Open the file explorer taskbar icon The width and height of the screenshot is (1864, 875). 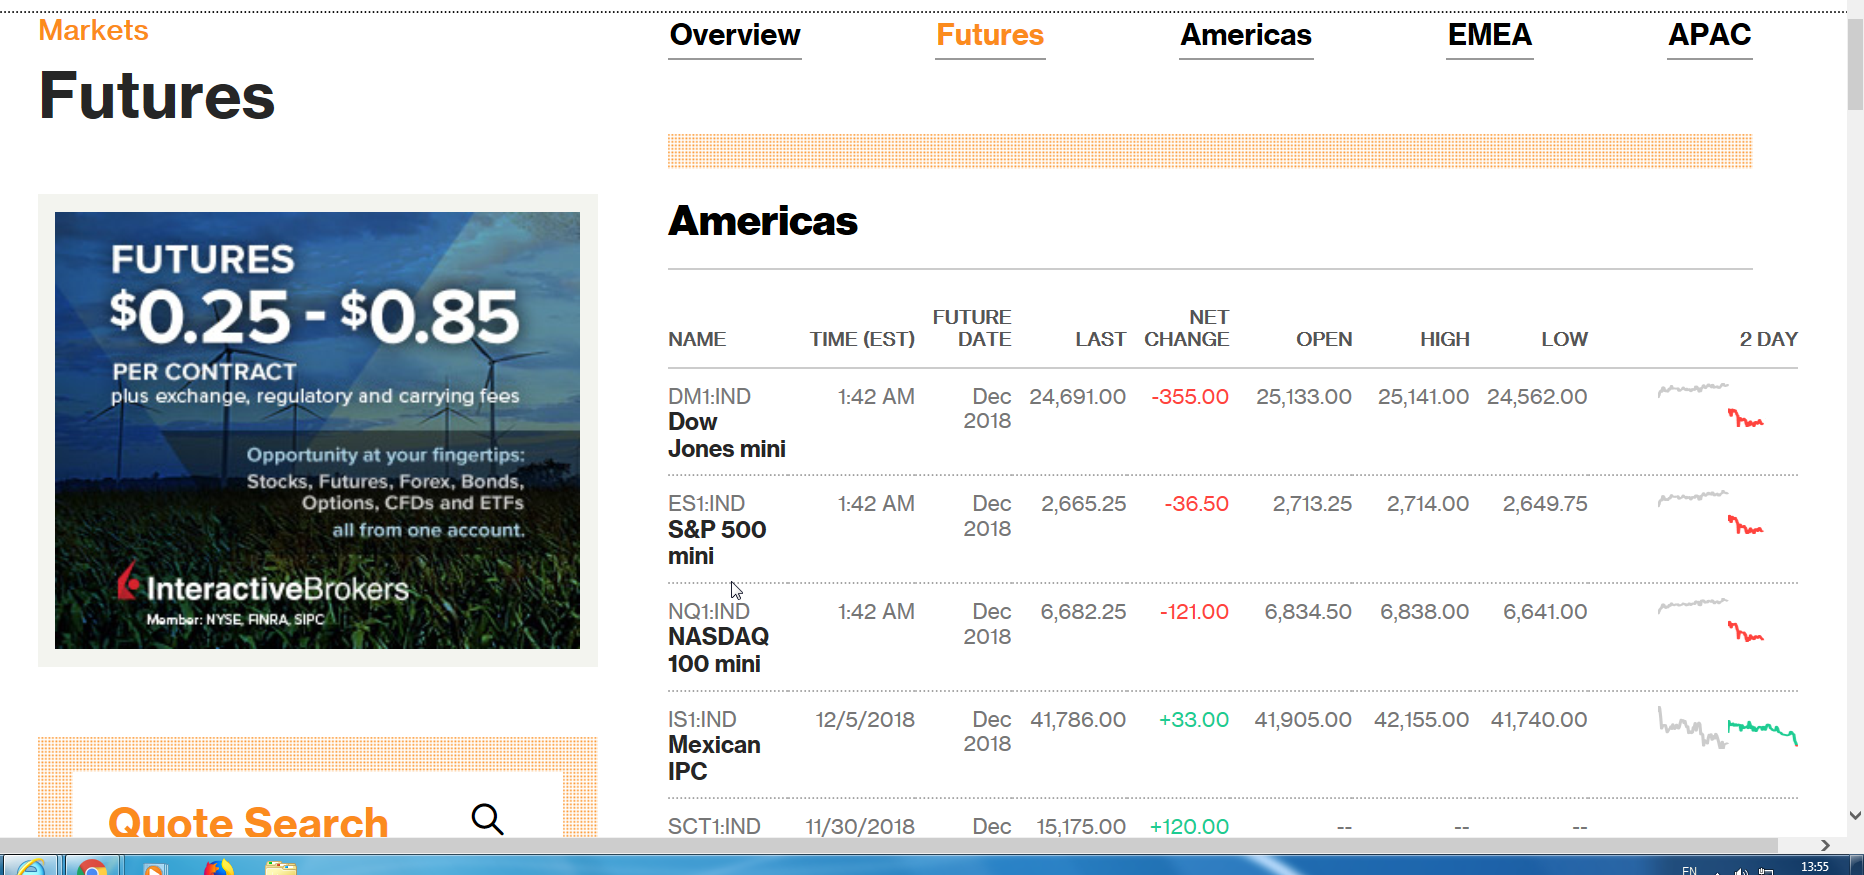click(x=281, y=867)
